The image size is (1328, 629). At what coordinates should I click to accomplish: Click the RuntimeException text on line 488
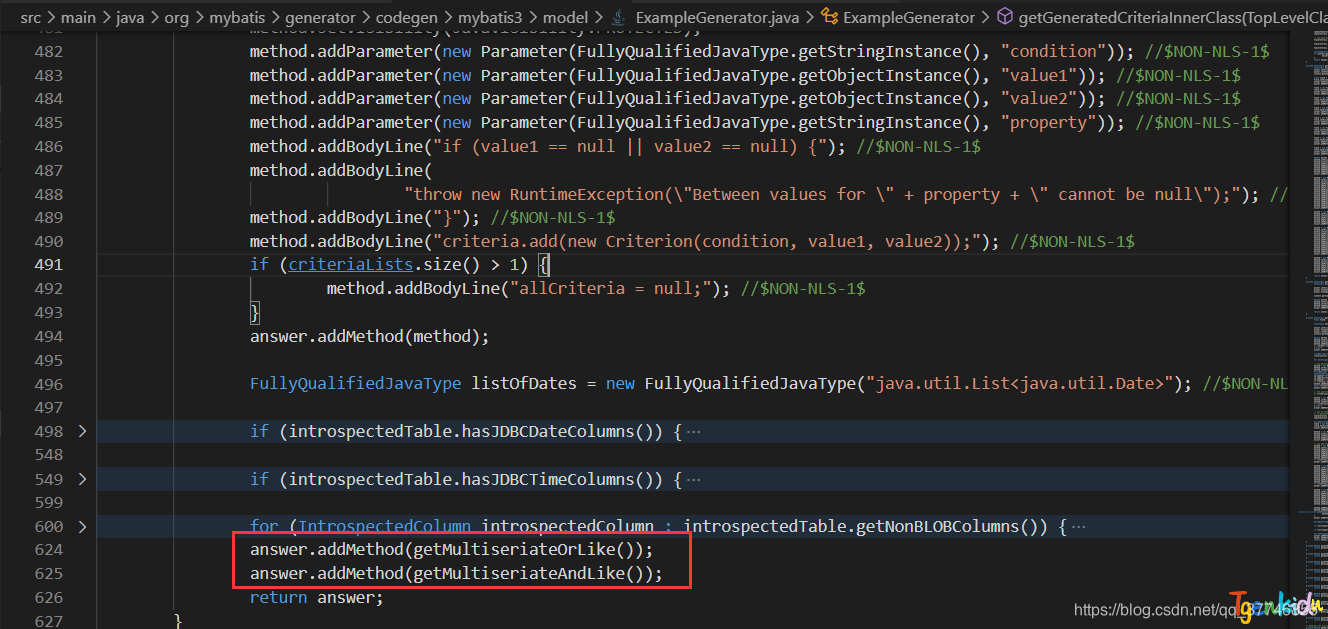pyautogui.click(x=587, y=194)
